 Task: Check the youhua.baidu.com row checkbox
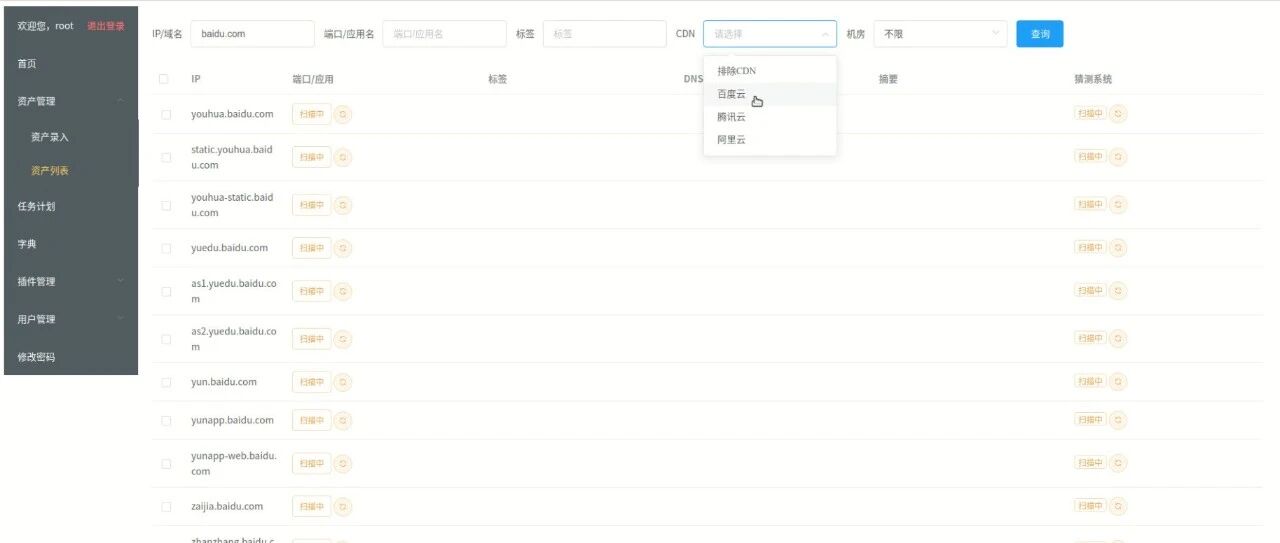point(166,114)
